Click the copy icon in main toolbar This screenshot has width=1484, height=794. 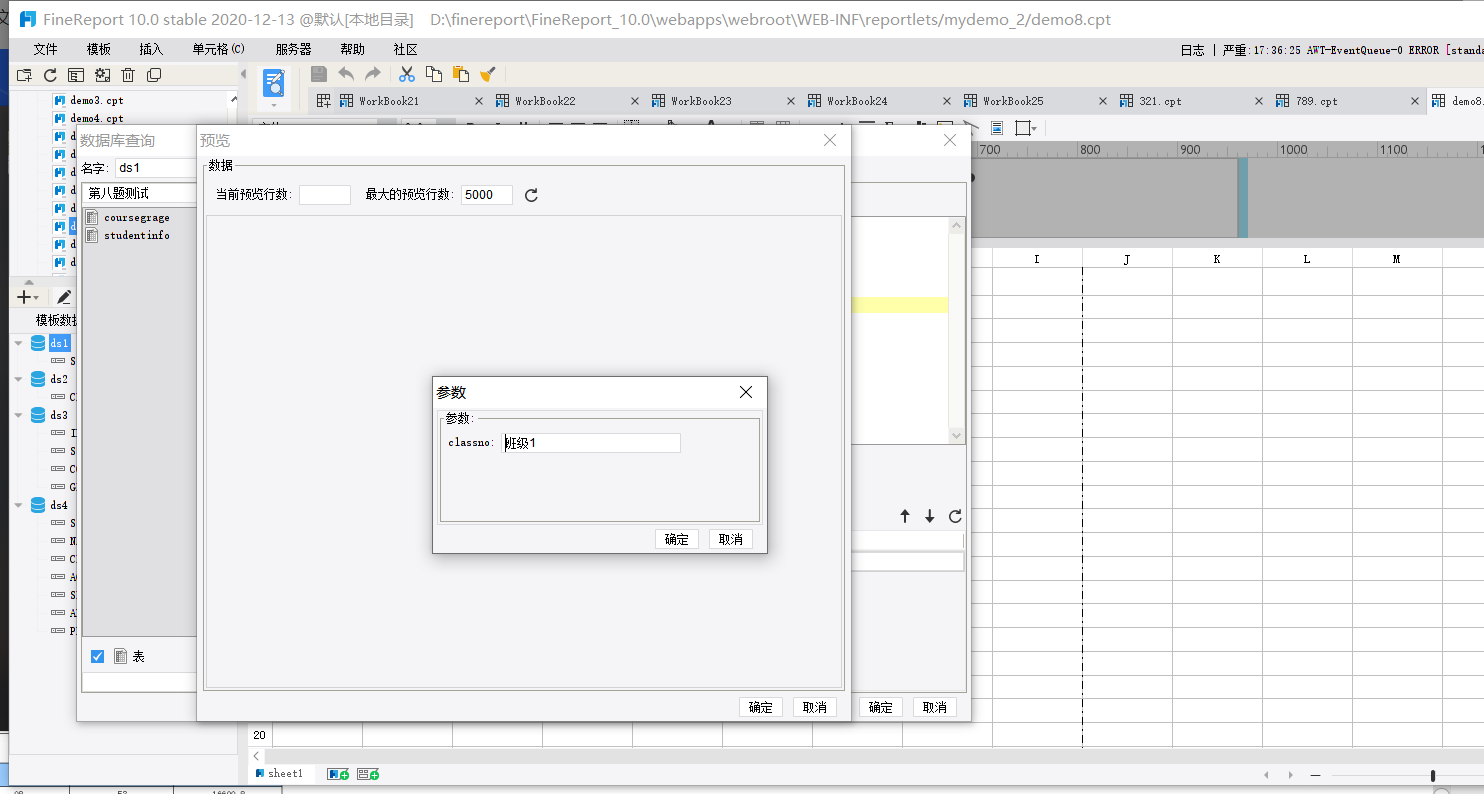(x=434, y=74)
